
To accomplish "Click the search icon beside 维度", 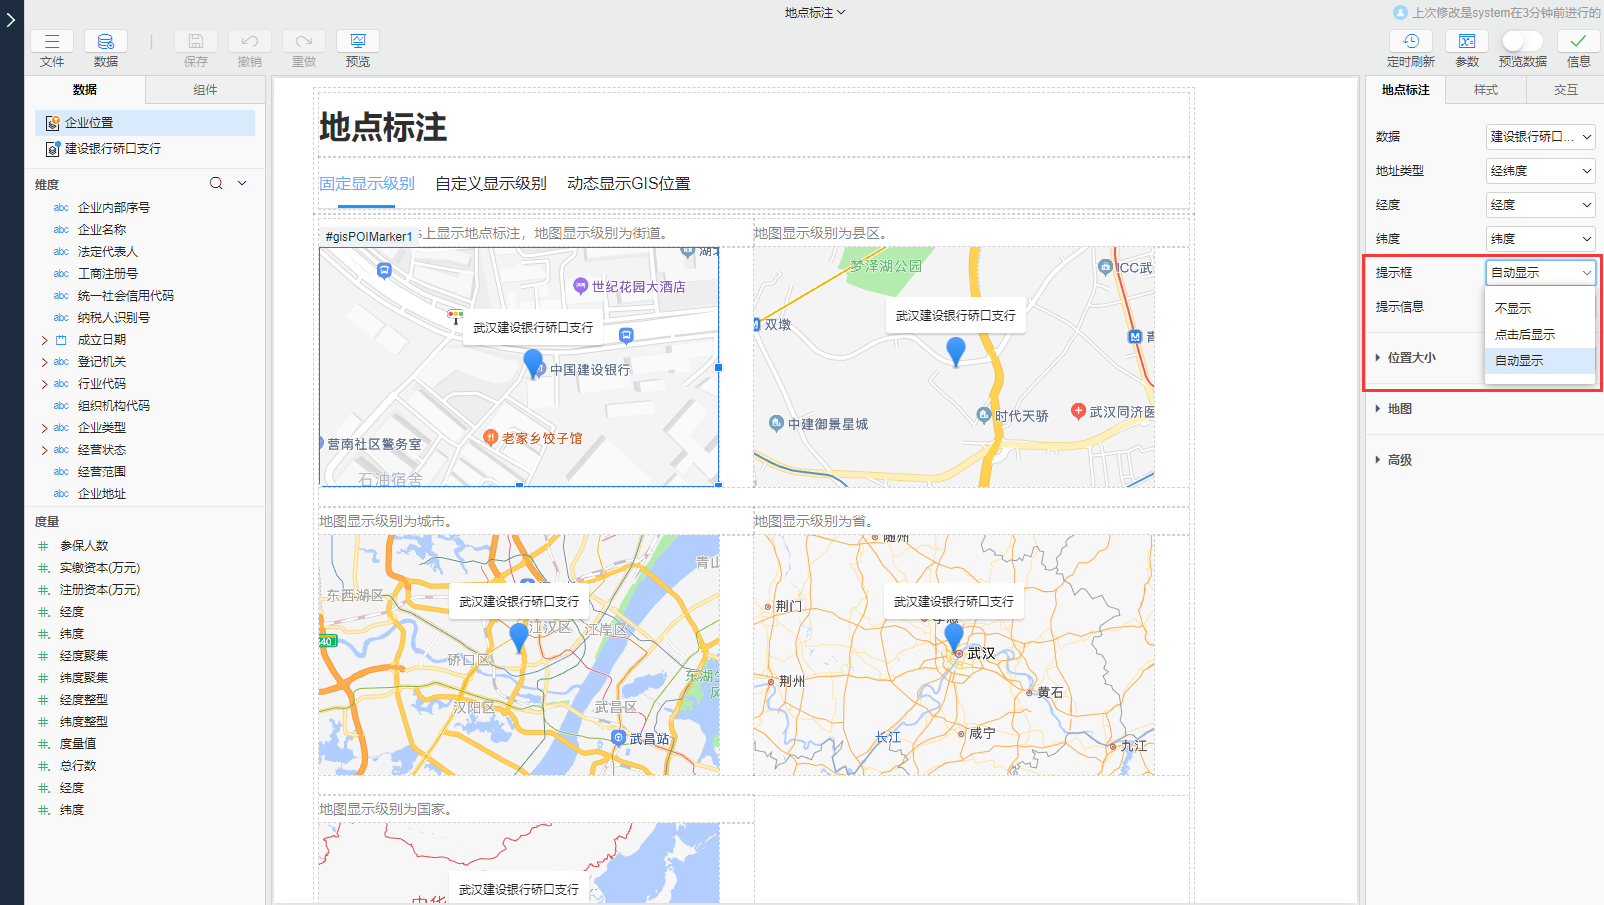I will click(x=216, y=183).
